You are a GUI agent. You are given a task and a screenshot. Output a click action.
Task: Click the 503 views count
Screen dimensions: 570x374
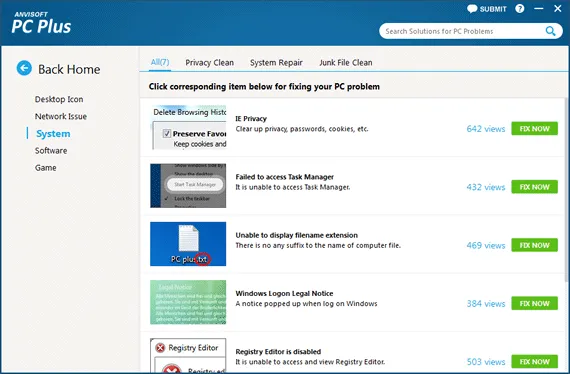coord(486,362)
